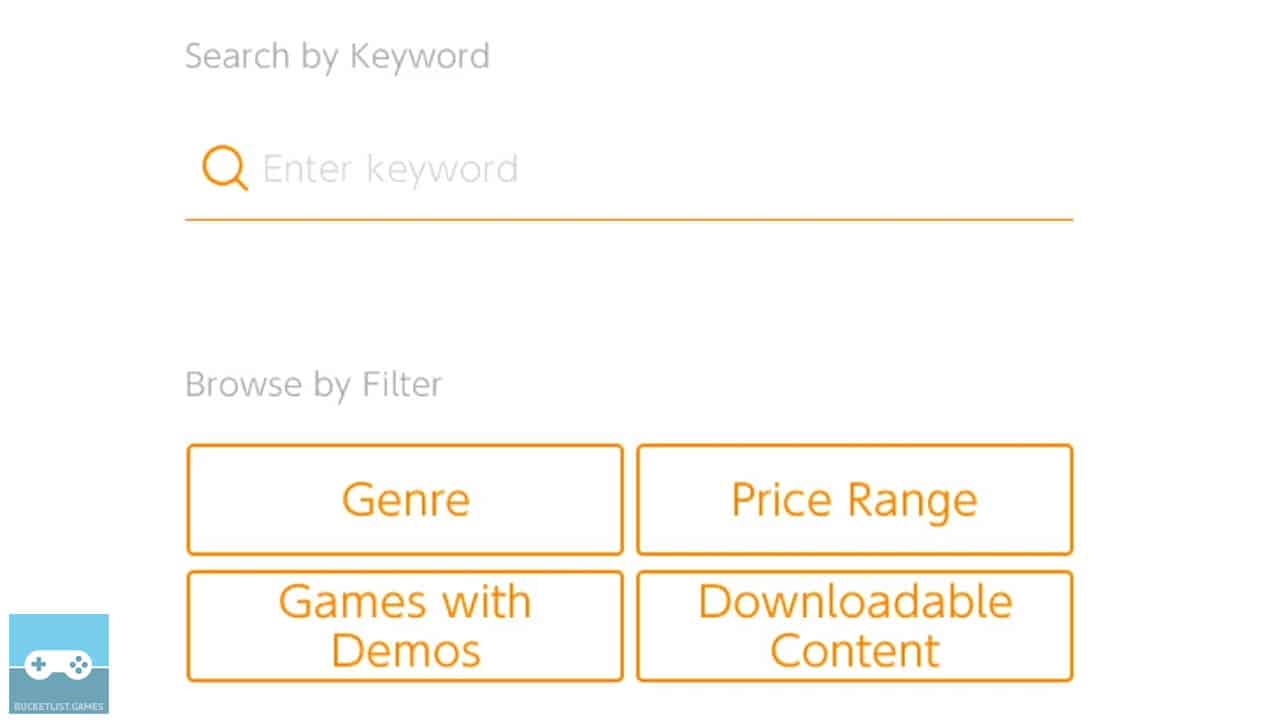Focus the Enter keyword search field
The width and height of the screenshot is (1280, 720).
tap(629, 169)
